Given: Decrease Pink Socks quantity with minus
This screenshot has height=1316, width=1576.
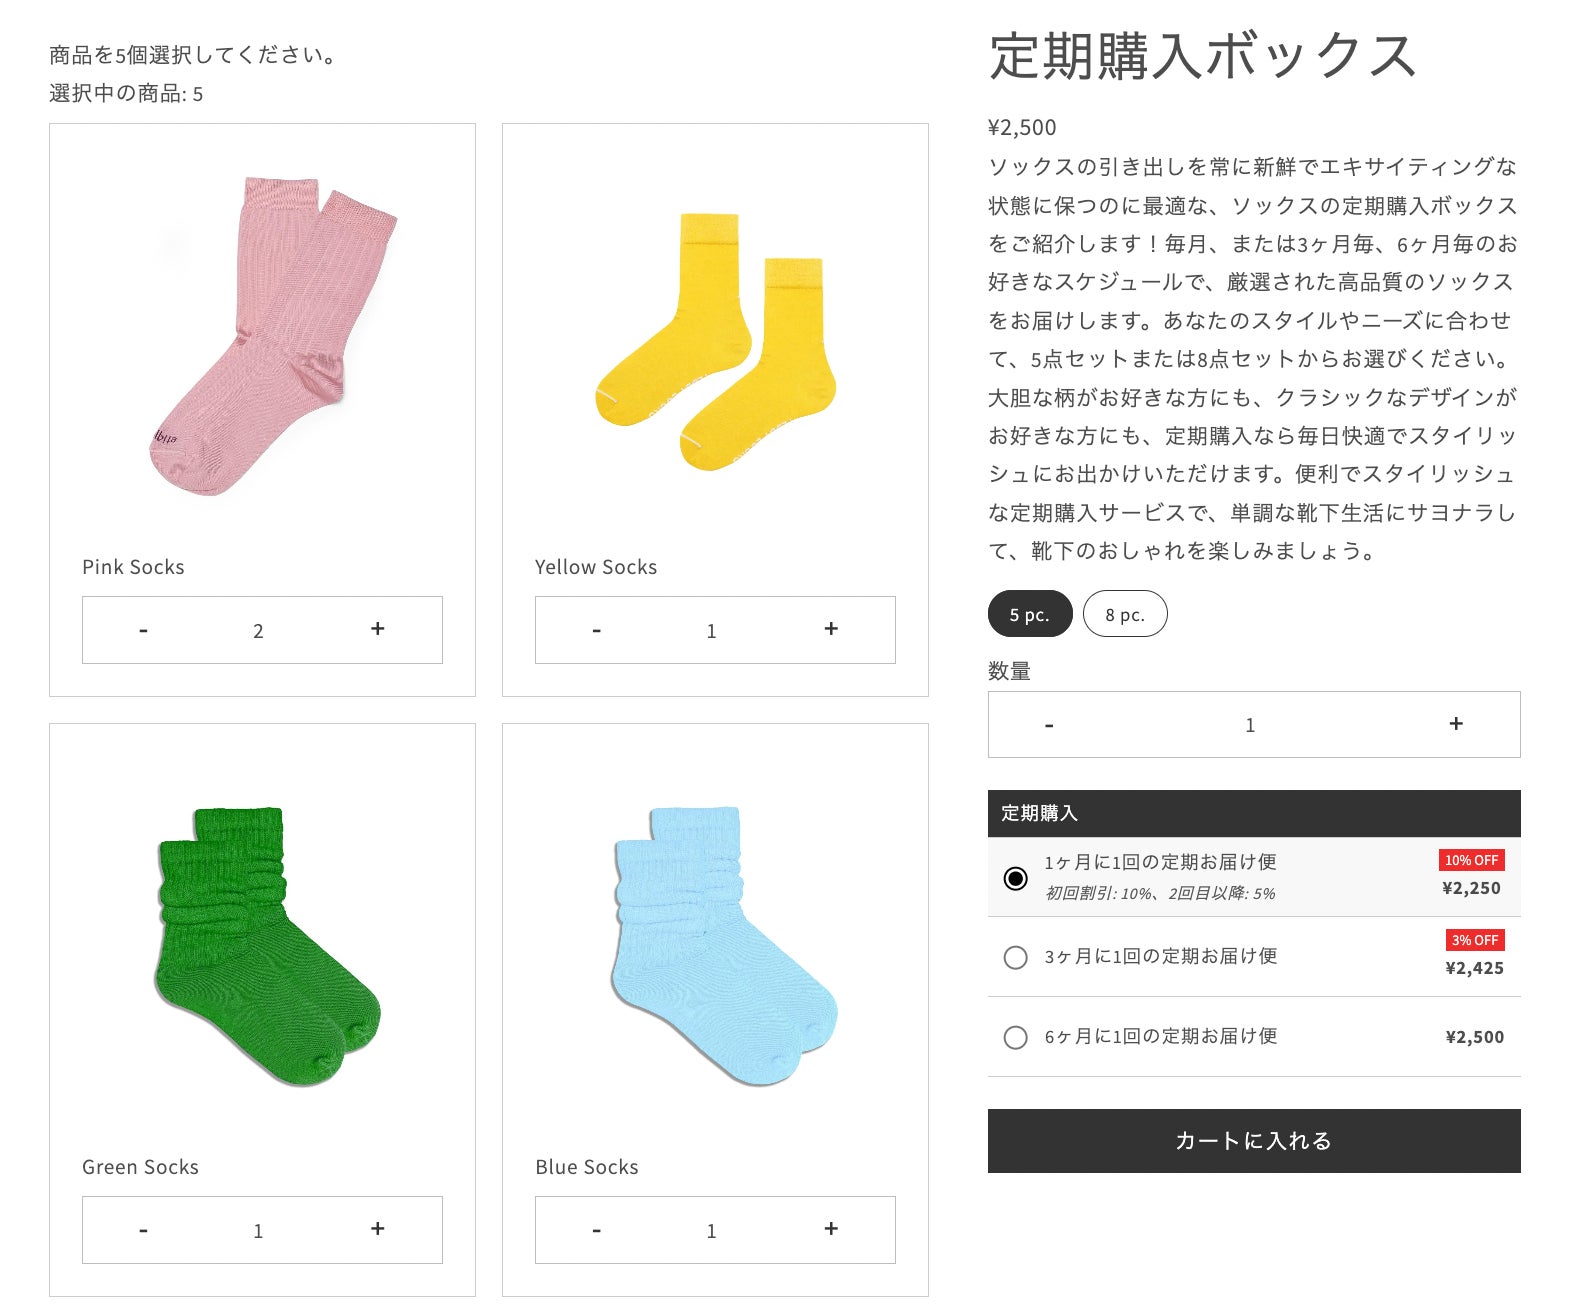Looking at the screenshot, I should click(x=144, y=630).
